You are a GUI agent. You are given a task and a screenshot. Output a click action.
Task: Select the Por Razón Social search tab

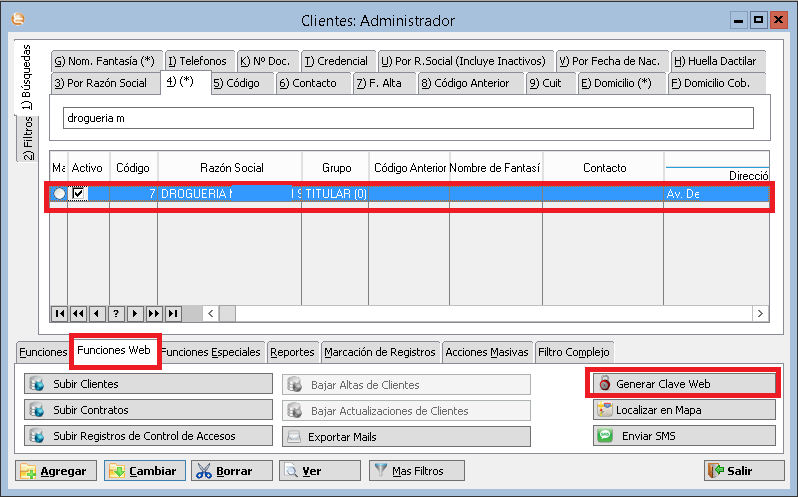100,83
